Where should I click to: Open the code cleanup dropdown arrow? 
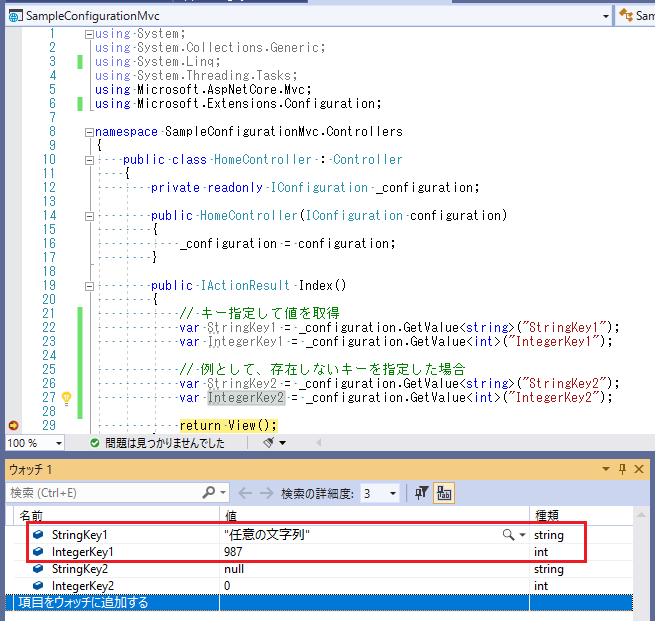283,443
